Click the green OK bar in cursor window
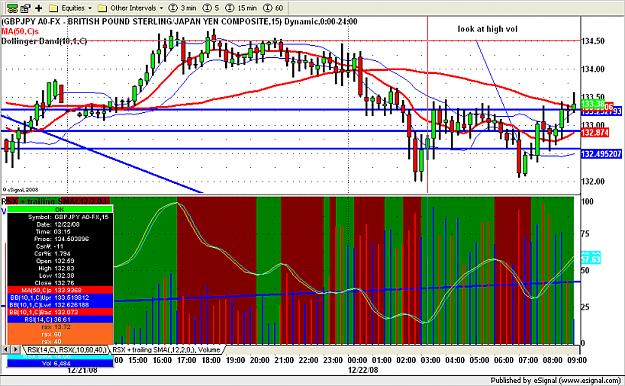 pyautogui.click(x=60, y=209)
